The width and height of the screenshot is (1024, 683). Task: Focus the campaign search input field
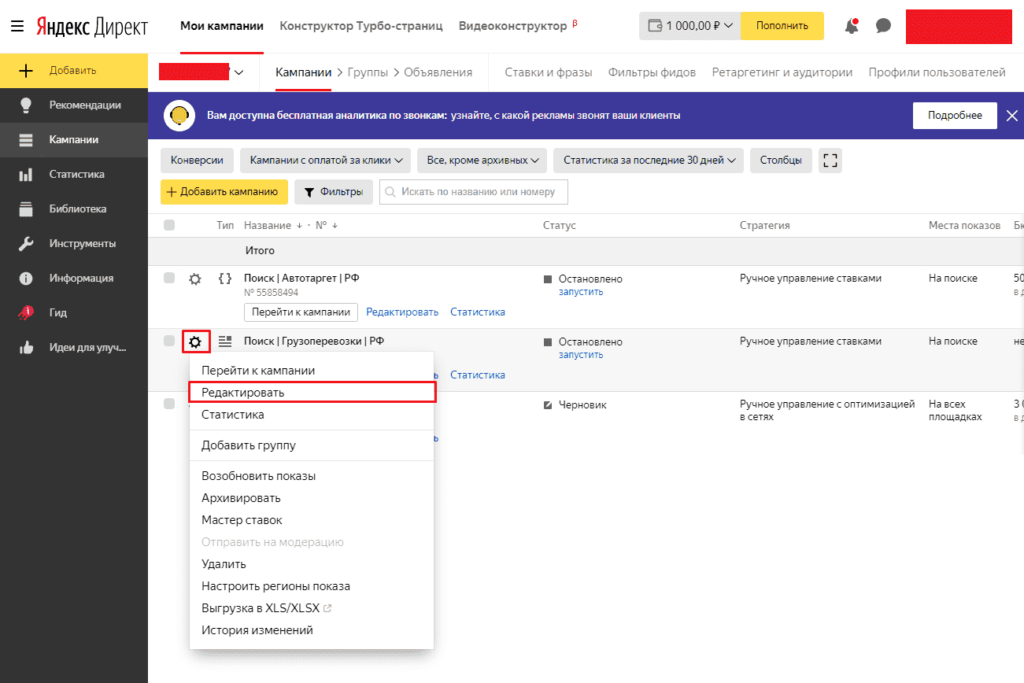click(473, 192)
